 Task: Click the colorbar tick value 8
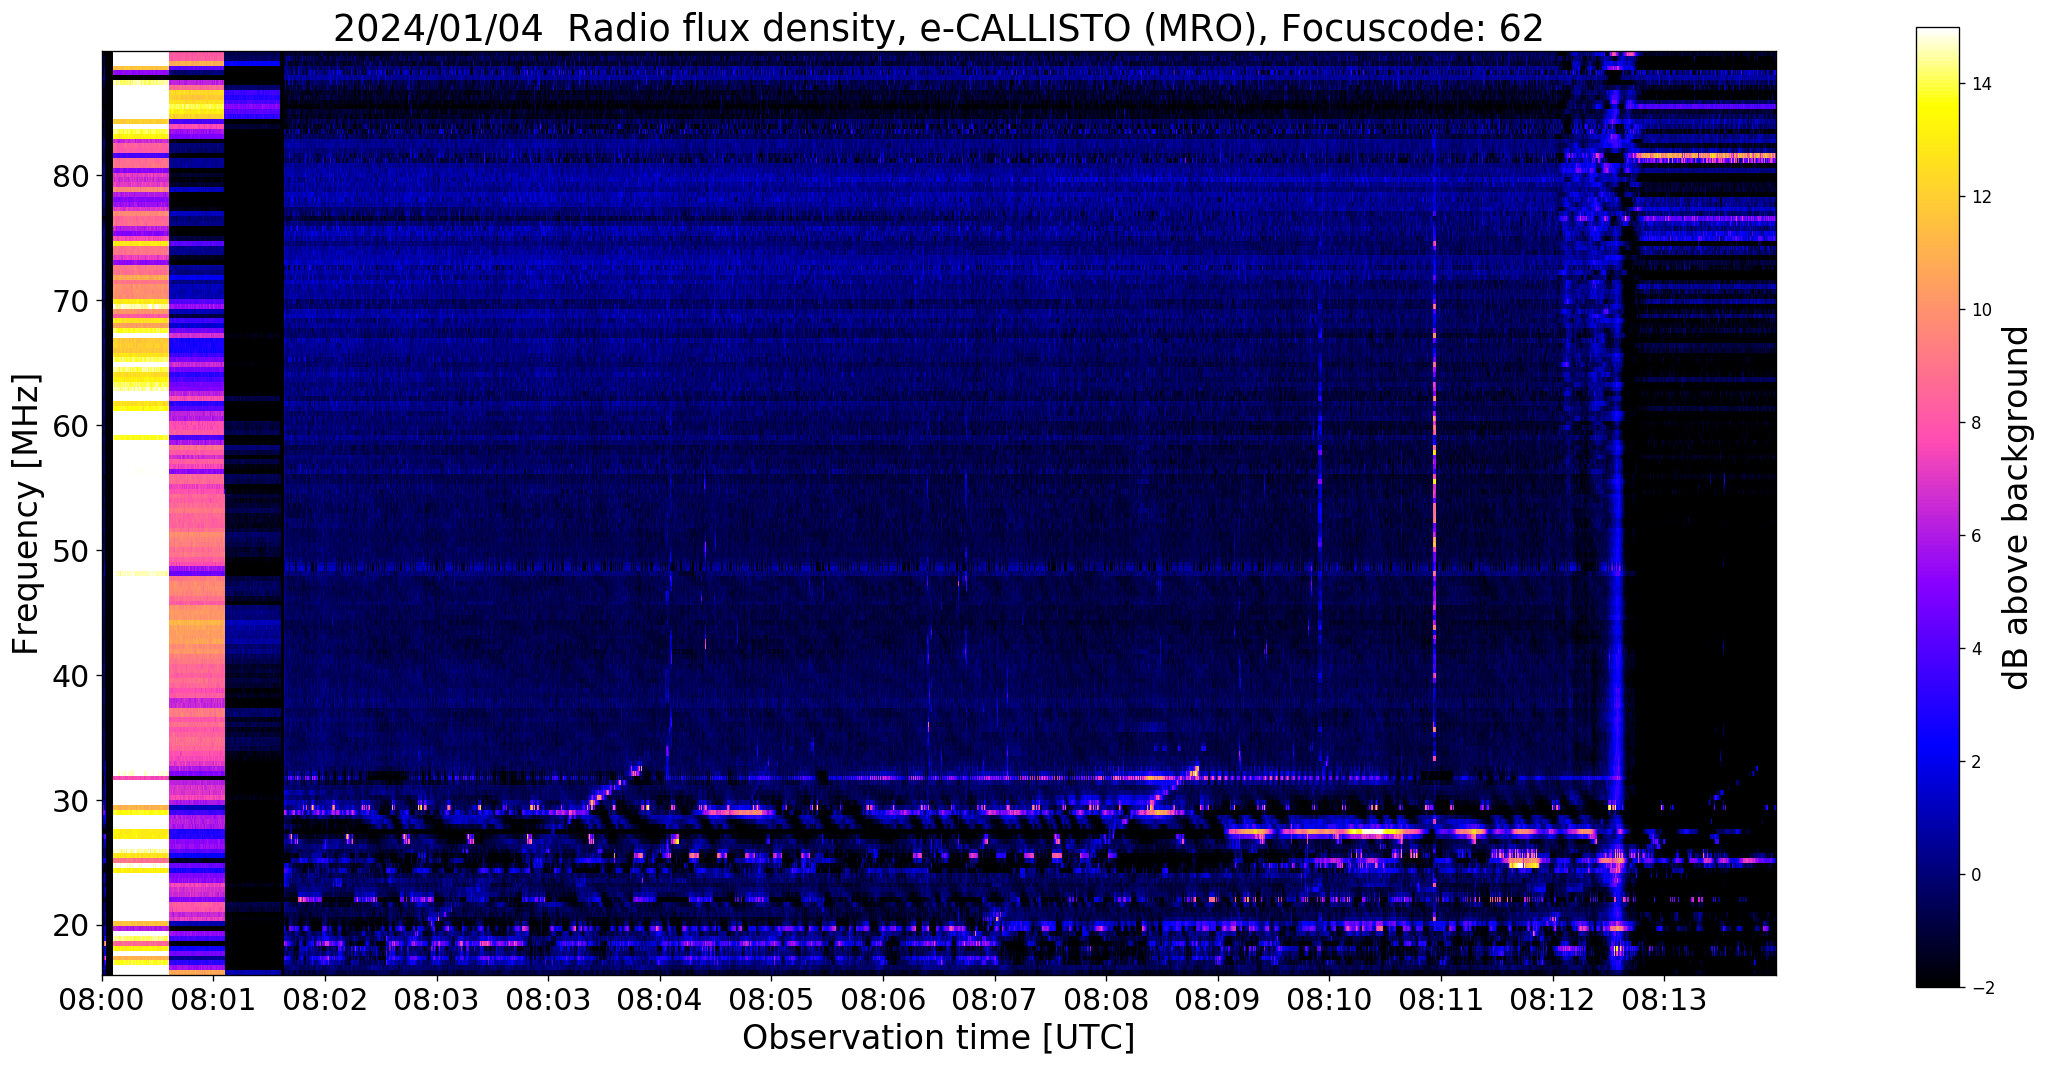[x=1975, y=423]
